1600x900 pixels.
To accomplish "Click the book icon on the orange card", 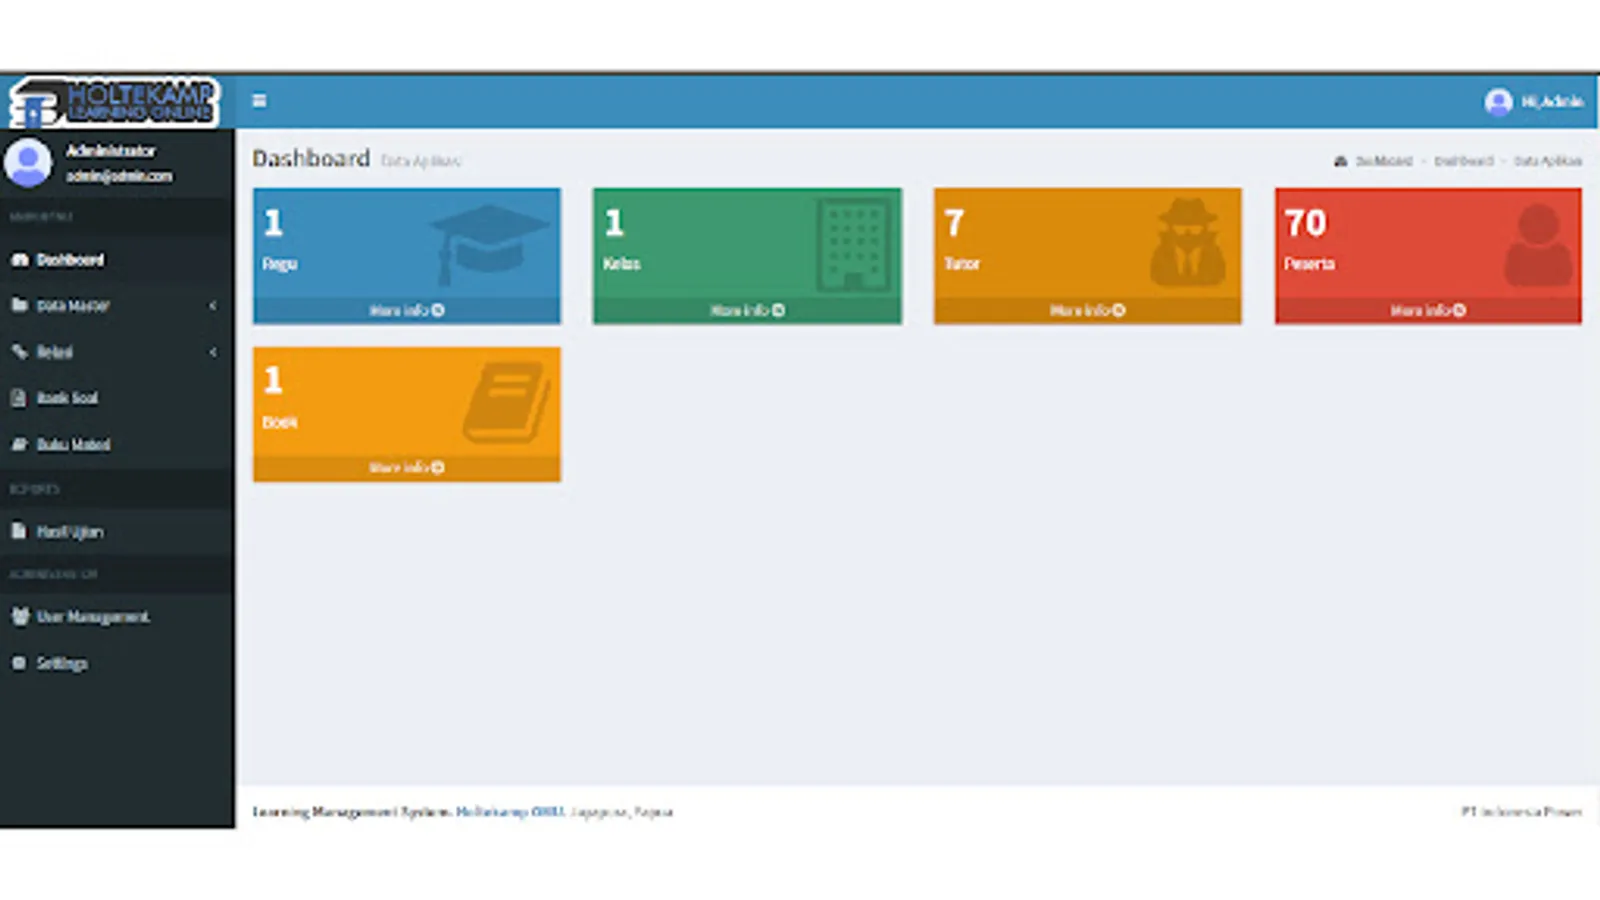I will 506,402.
